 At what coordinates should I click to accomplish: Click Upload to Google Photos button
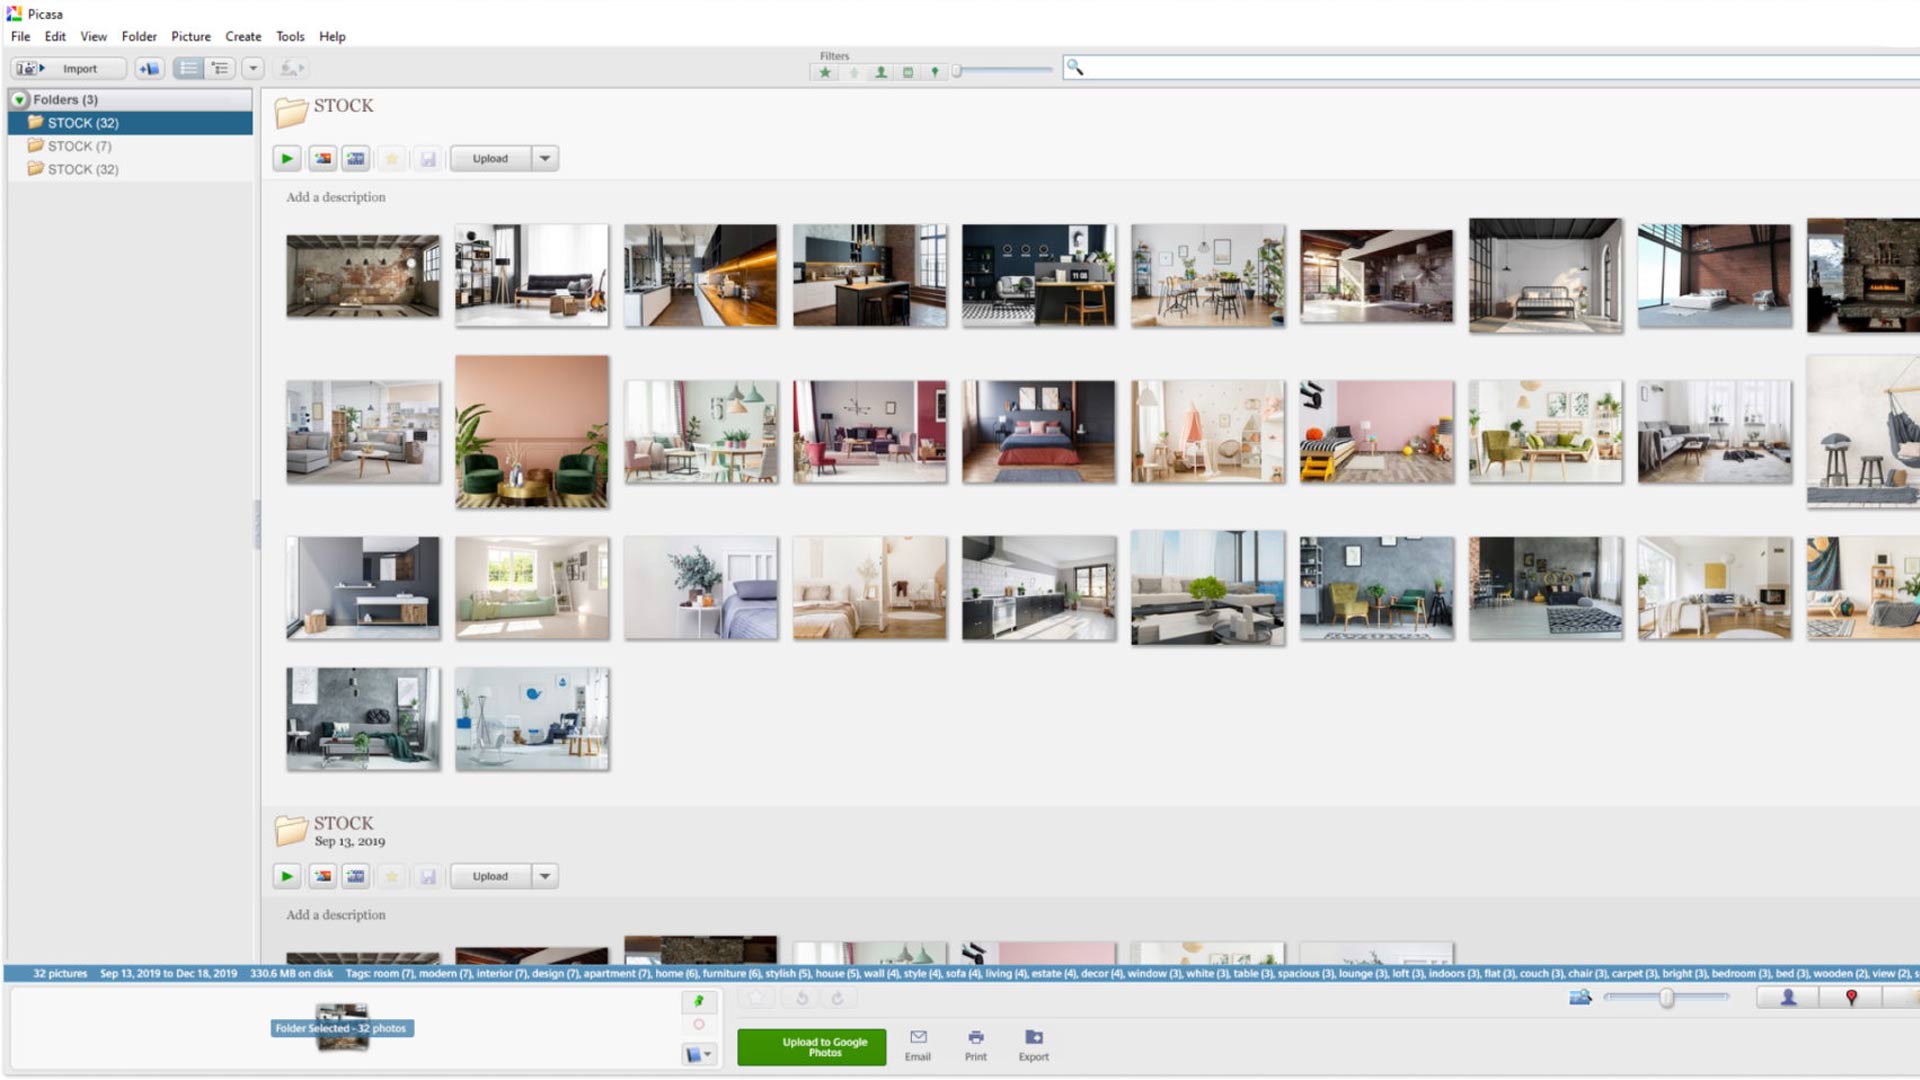tap(812, 1047)
